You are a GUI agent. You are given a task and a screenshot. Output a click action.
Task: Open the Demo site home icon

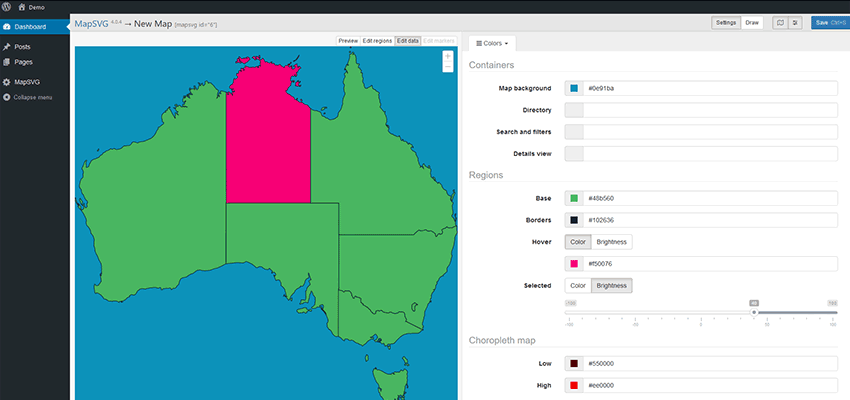pyautogui.click(x=22, y=6)
